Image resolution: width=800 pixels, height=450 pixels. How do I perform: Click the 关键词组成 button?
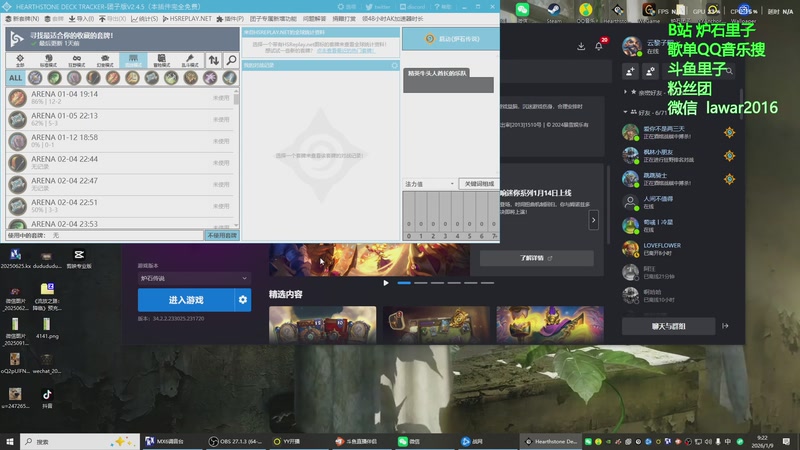coord(479,184)
